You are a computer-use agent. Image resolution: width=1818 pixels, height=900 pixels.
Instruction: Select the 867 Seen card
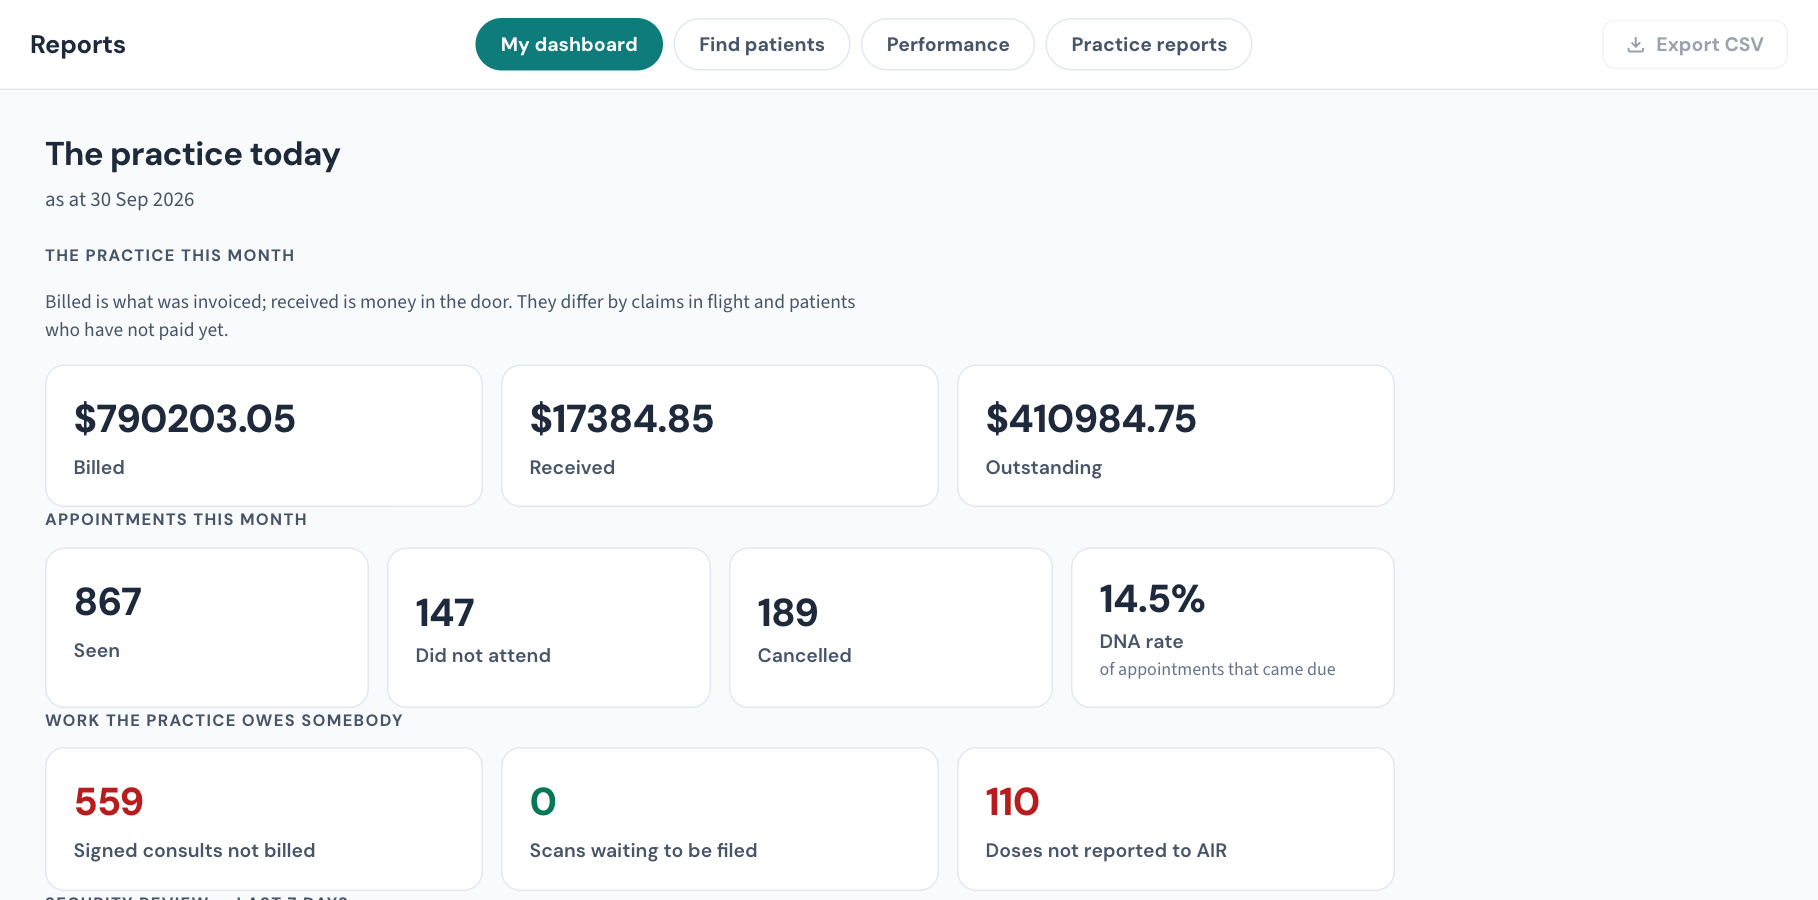tap(207, 627)
